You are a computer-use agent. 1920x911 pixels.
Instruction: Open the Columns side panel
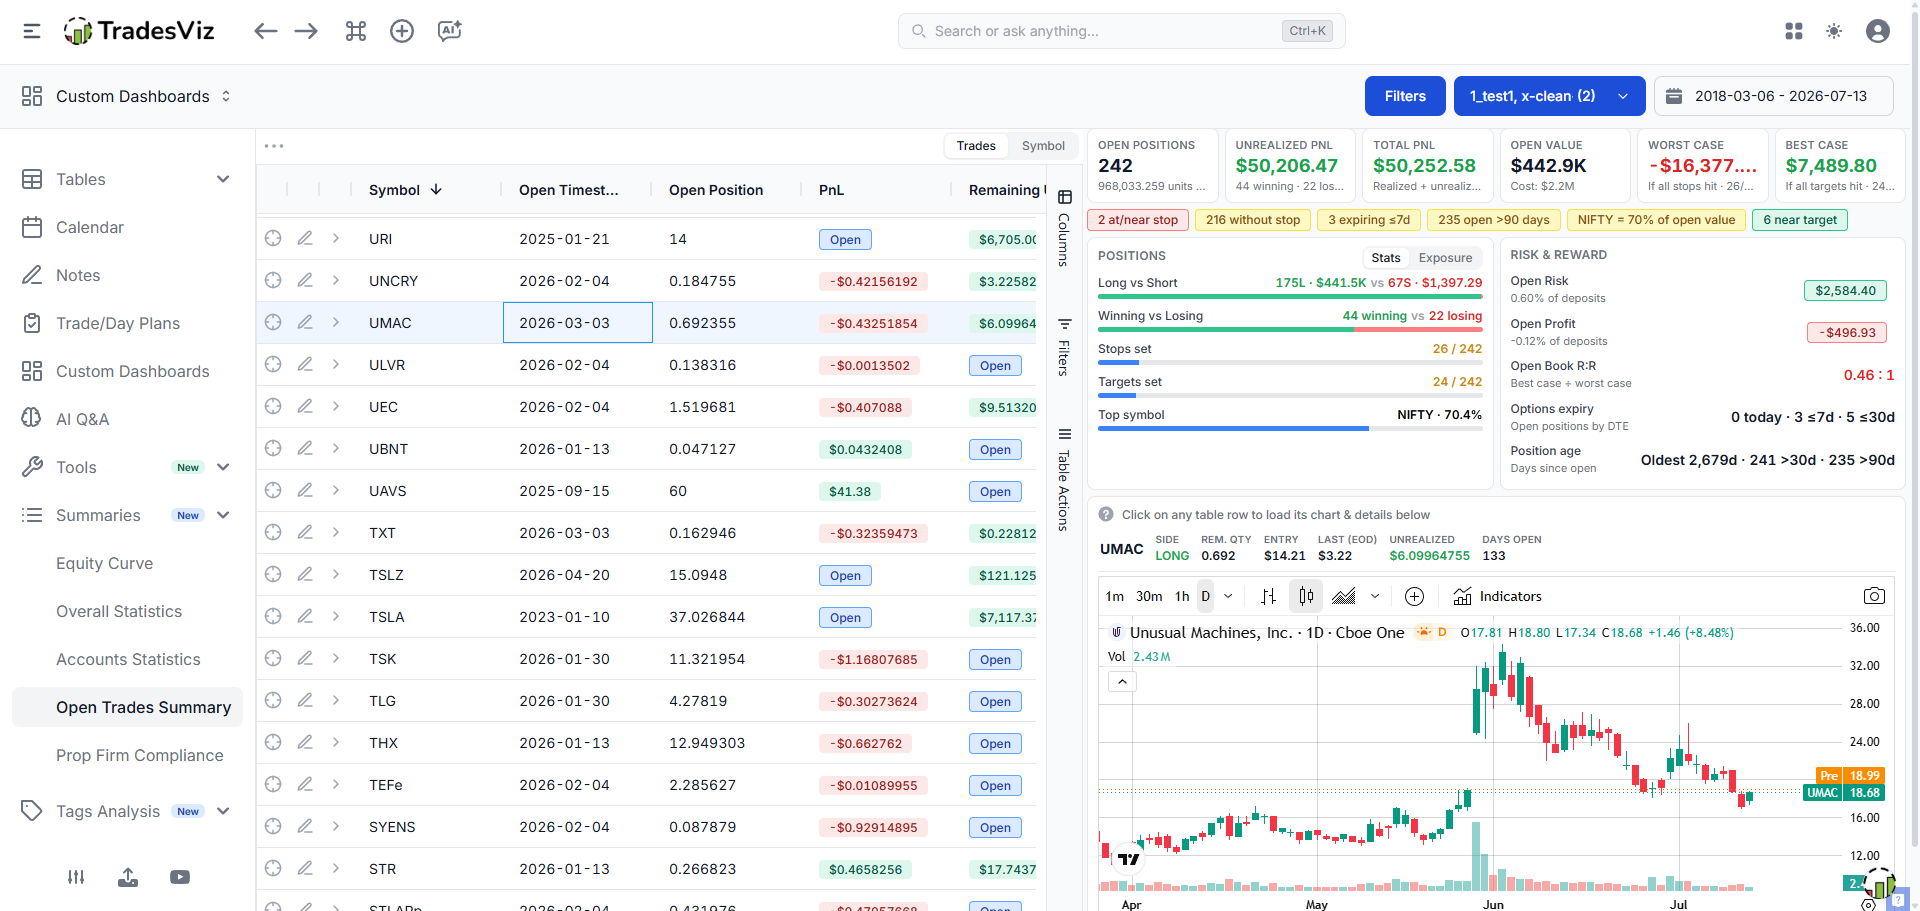point(1064,228)
